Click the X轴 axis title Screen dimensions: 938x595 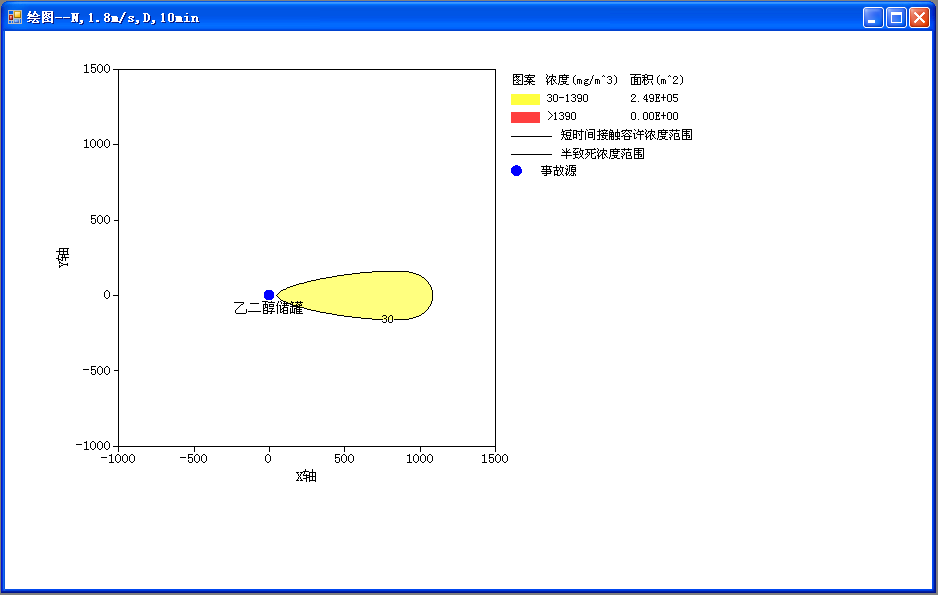[306, 476]
